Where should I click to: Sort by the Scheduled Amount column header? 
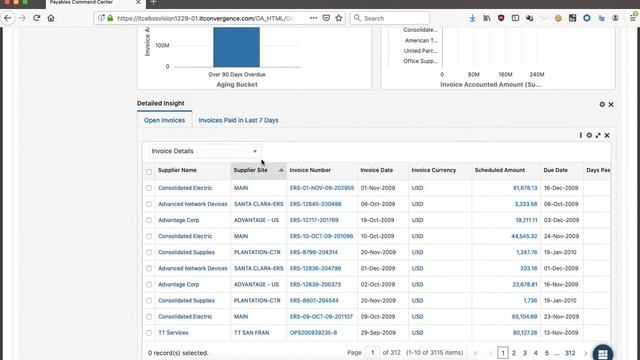[x=500, y=170]
